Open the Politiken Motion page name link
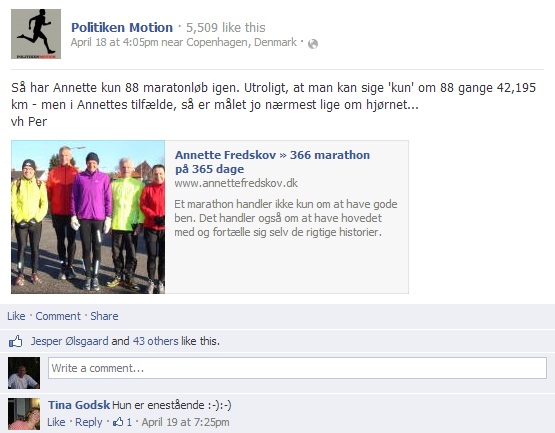Screen dimensions: 555x433 (122, 27)
